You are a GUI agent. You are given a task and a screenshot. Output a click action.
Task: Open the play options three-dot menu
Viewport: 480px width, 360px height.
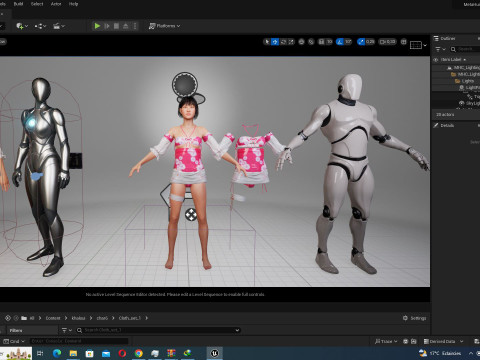[x=135, y=26]
